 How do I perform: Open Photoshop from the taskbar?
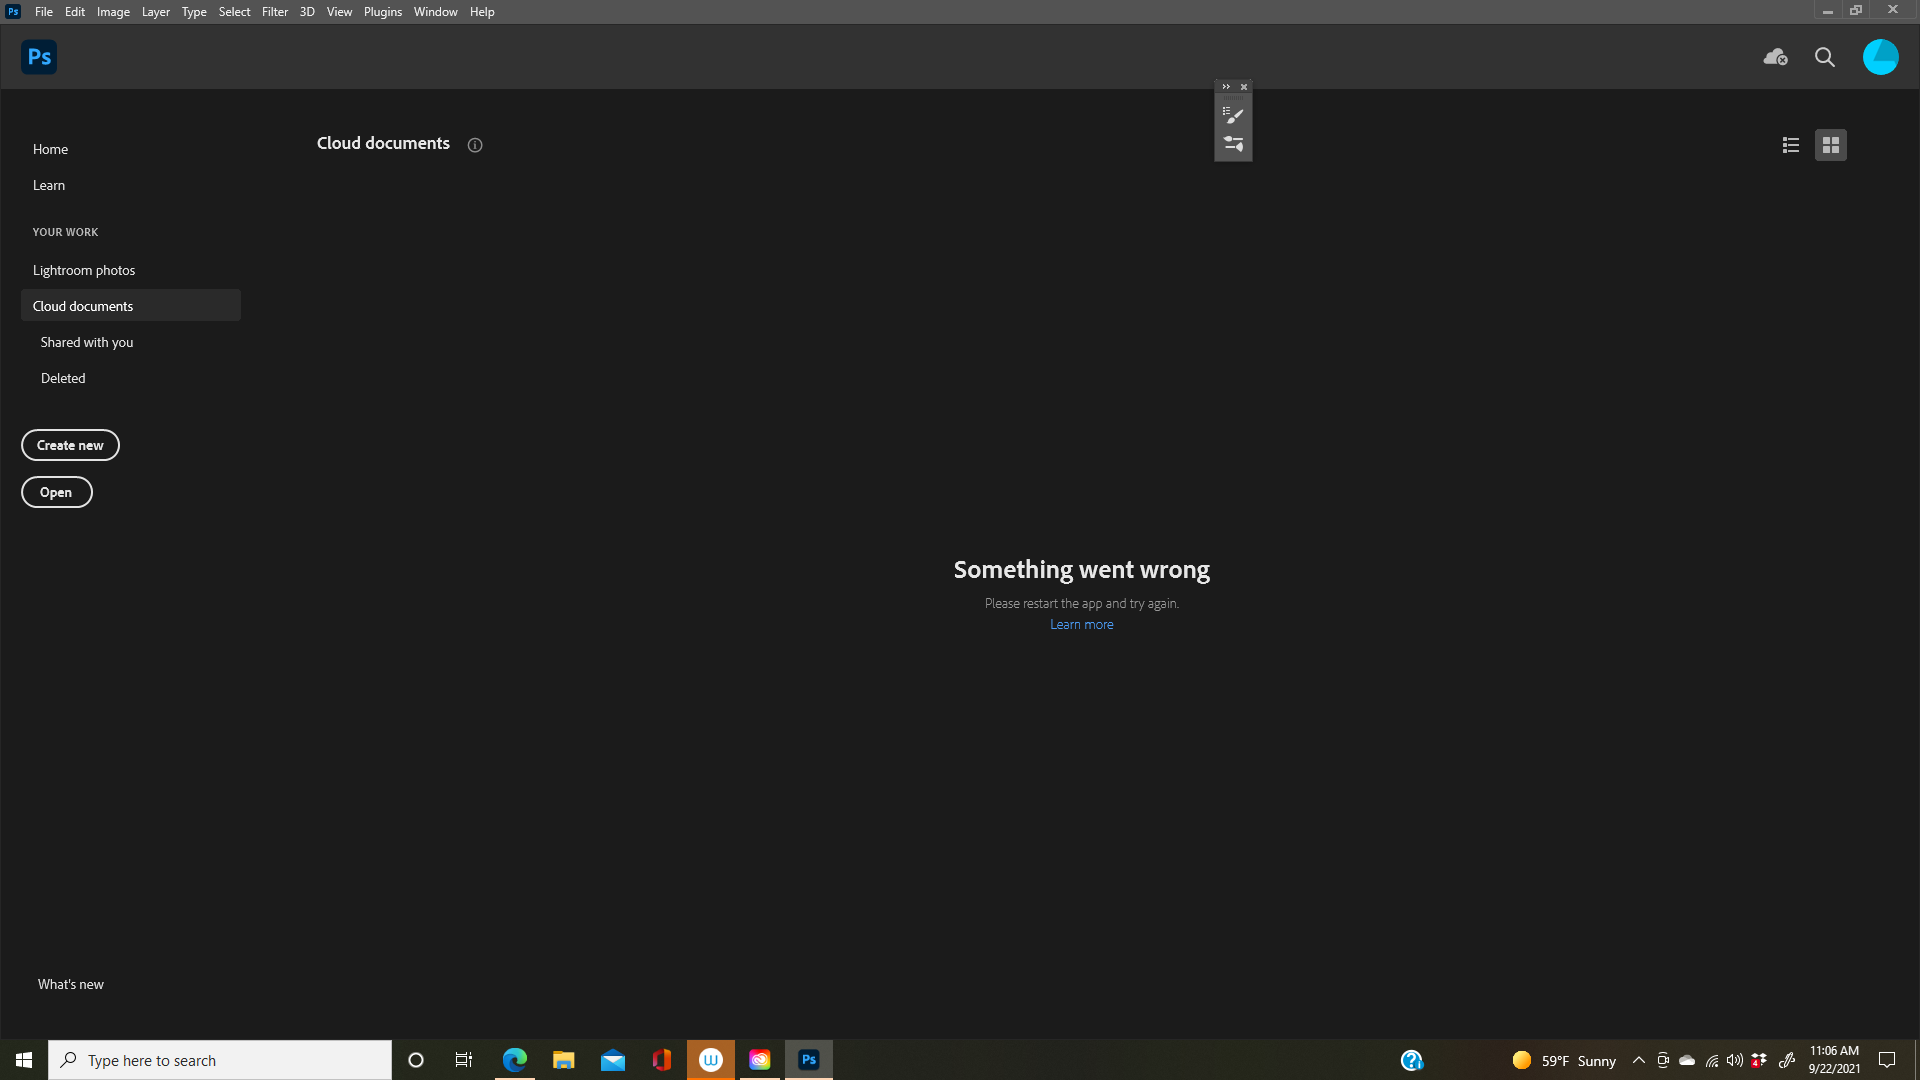[x=808, y=1059]
